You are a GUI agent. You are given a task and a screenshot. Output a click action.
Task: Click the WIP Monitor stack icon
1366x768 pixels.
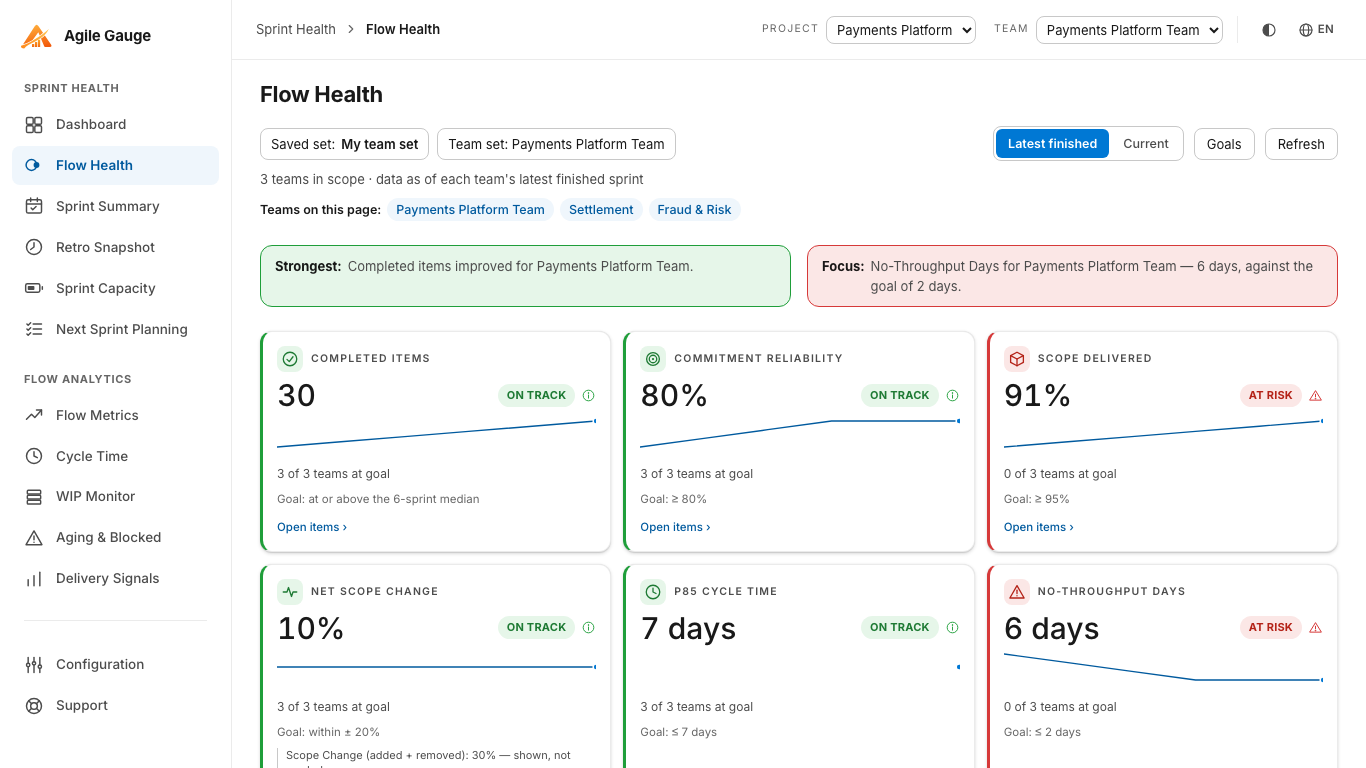coord(34,497)
